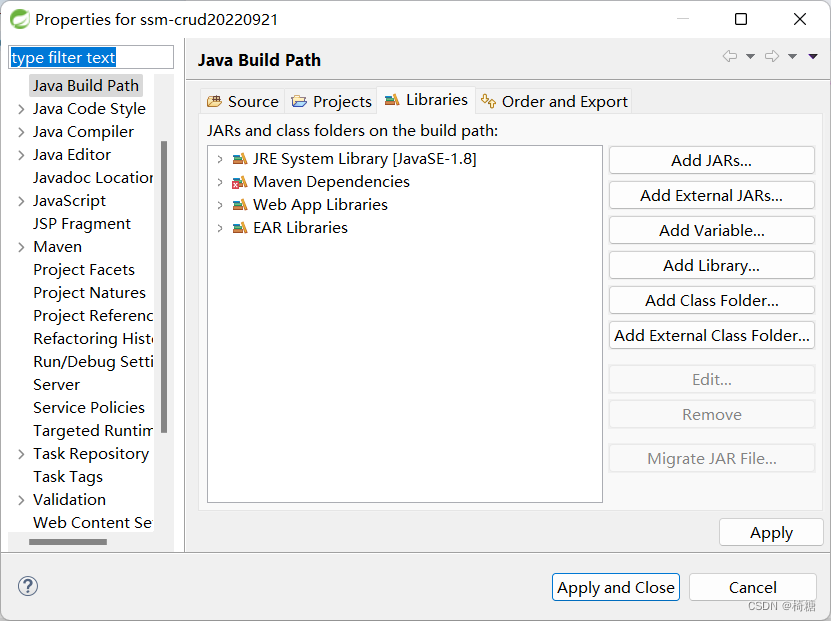
Task: Click Add Variable... button
Action: 712,230
